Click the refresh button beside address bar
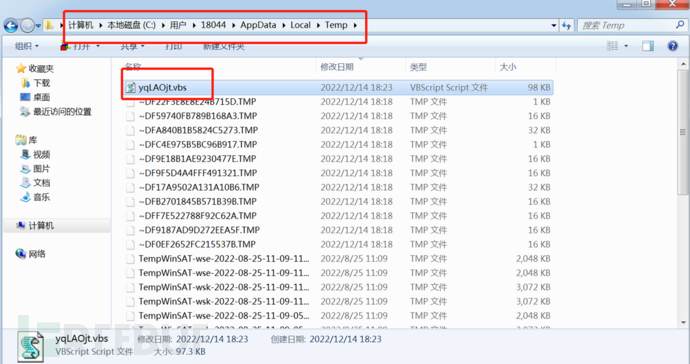 566,26
